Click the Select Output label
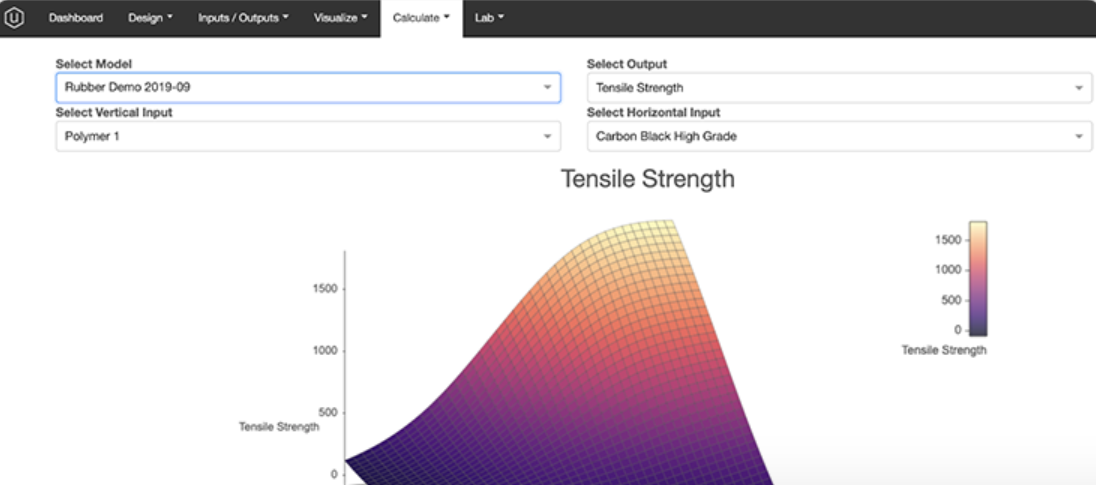The height and width of the screenshot is (485, 1096). pyautogui.click(x=627, y=64)
